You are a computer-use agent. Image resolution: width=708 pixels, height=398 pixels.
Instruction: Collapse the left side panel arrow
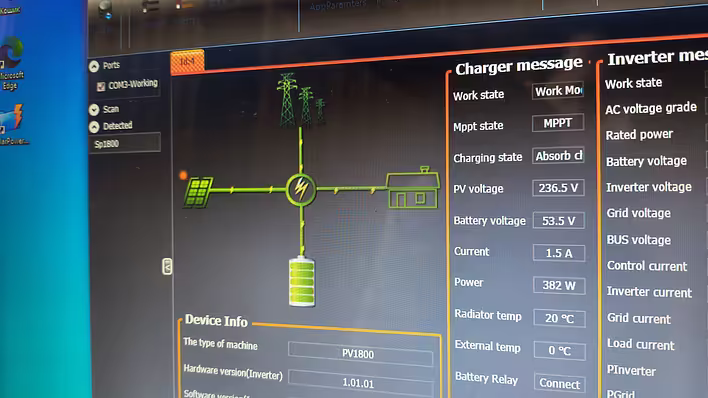pyautogui.click(x=167, y=267)
